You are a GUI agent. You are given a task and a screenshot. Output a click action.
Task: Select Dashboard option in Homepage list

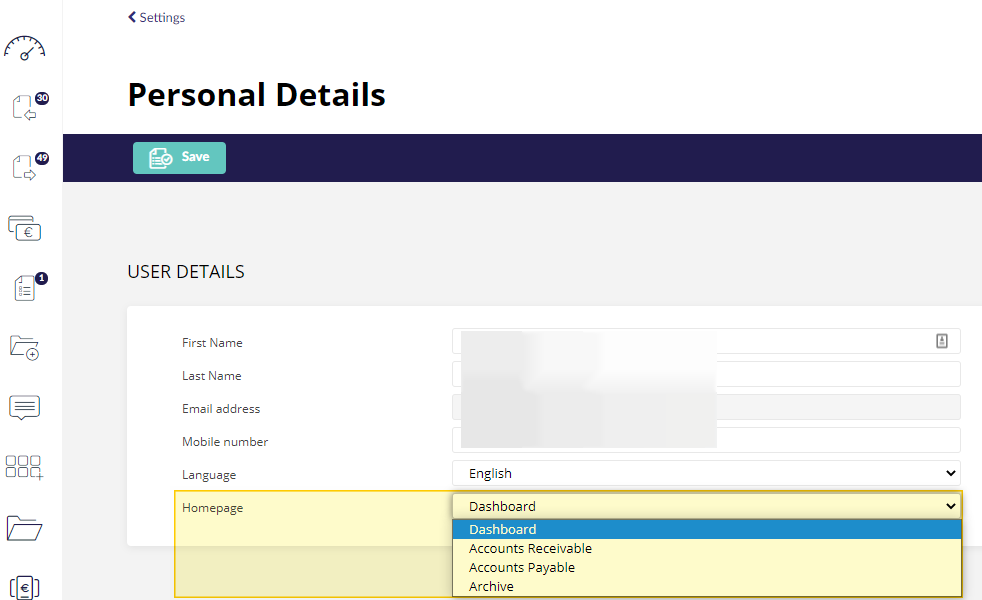coord(706,529)
